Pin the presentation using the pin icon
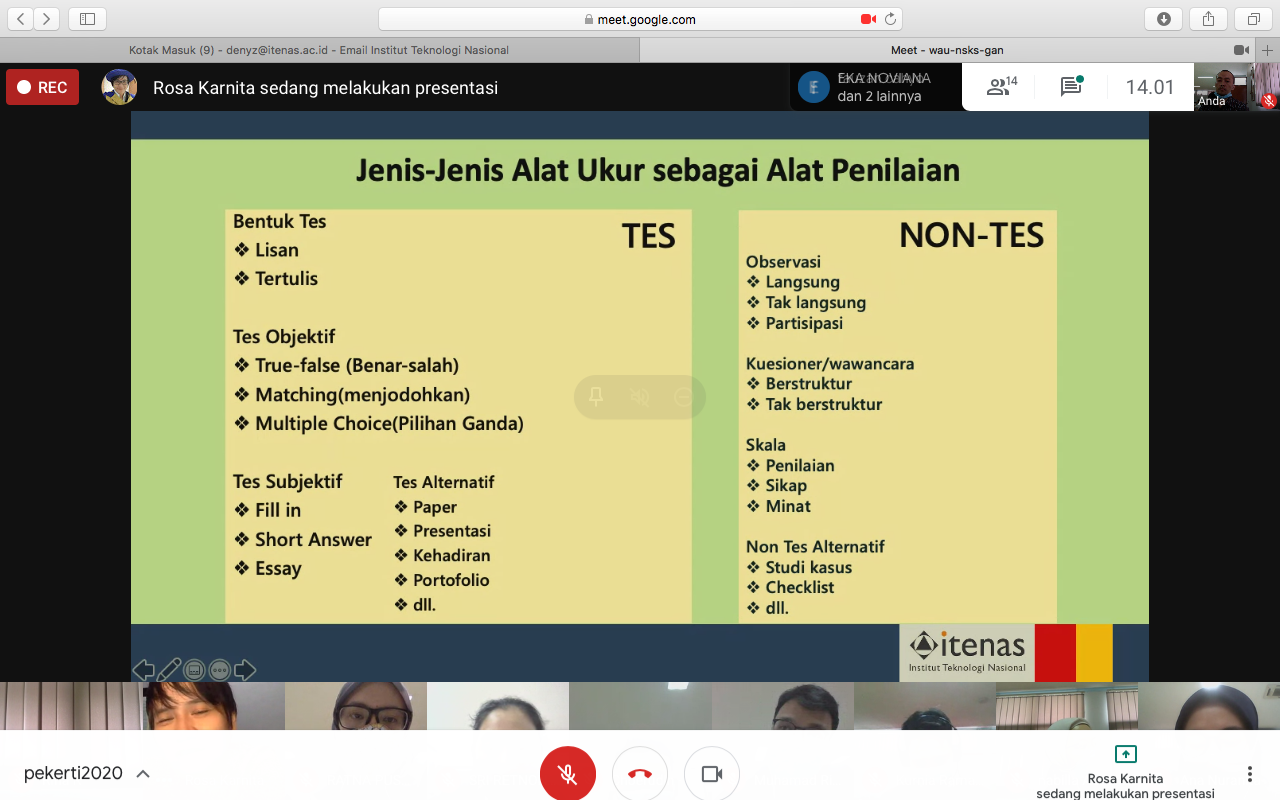1280x800 pixels. pyautogui.click(x=596, y=397)
